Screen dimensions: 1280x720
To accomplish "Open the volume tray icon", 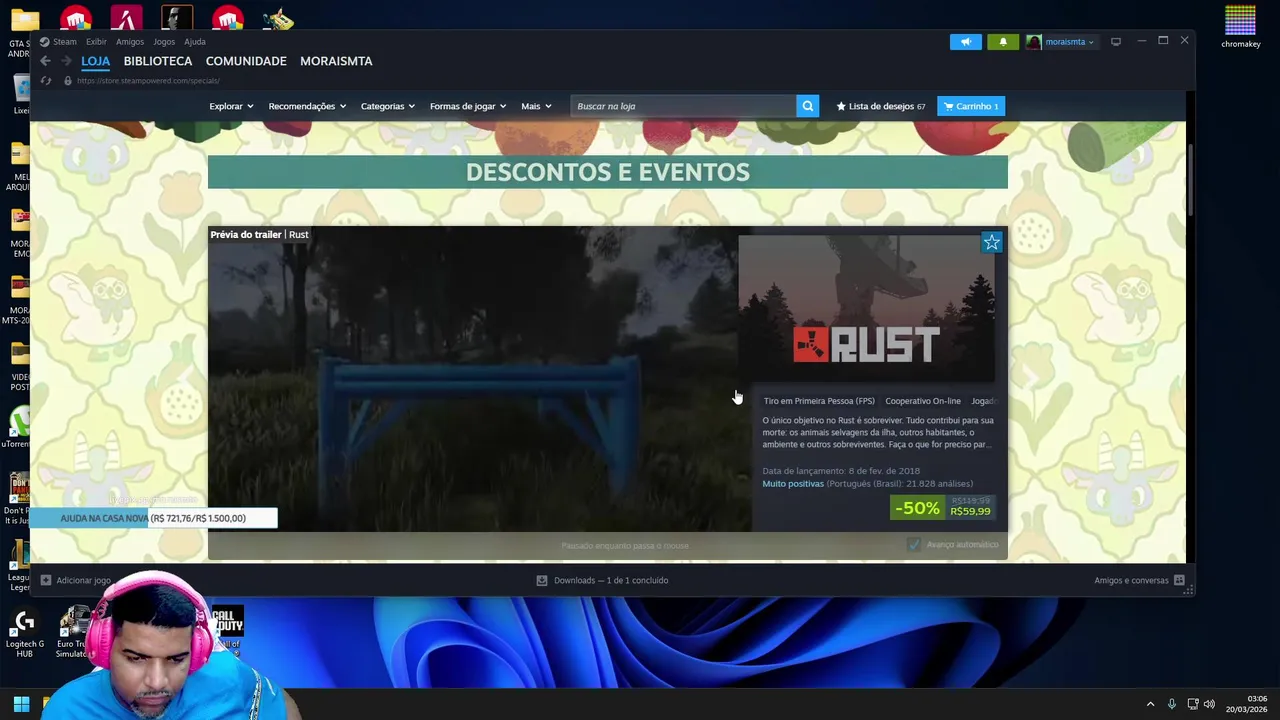I will [1209, 704].
